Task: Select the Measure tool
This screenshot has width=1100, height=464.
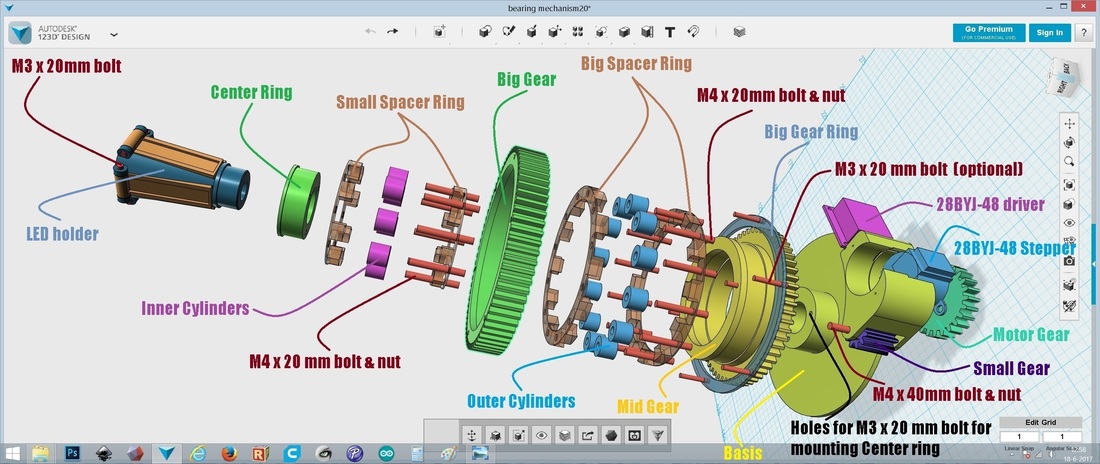Action: pos(647,32)
